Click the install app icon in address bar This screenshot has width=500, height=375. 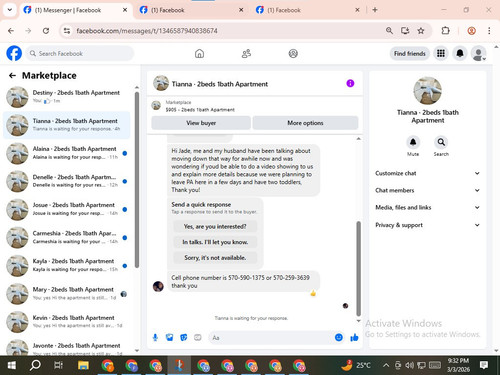click(405, 31)
